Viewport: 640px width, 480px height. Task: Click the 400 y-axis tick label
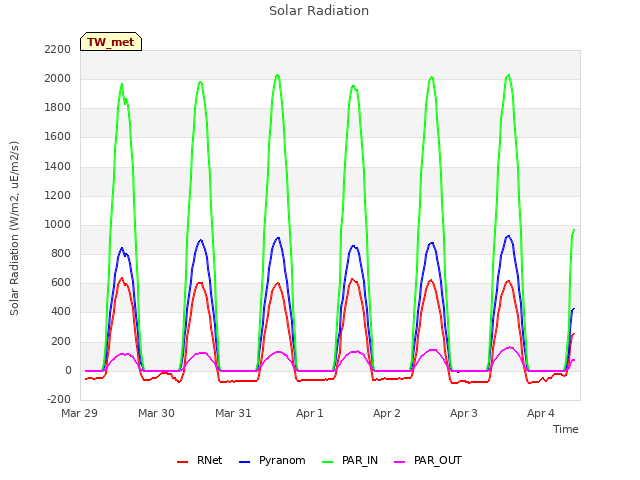click(x=61, y=312)
